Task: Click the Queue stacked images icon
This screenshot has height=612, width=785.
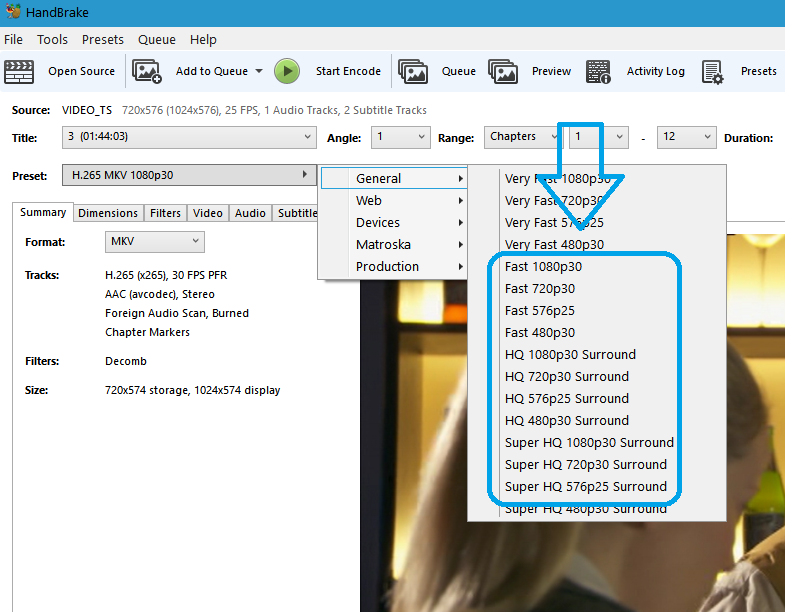Action: pos(413,72)
